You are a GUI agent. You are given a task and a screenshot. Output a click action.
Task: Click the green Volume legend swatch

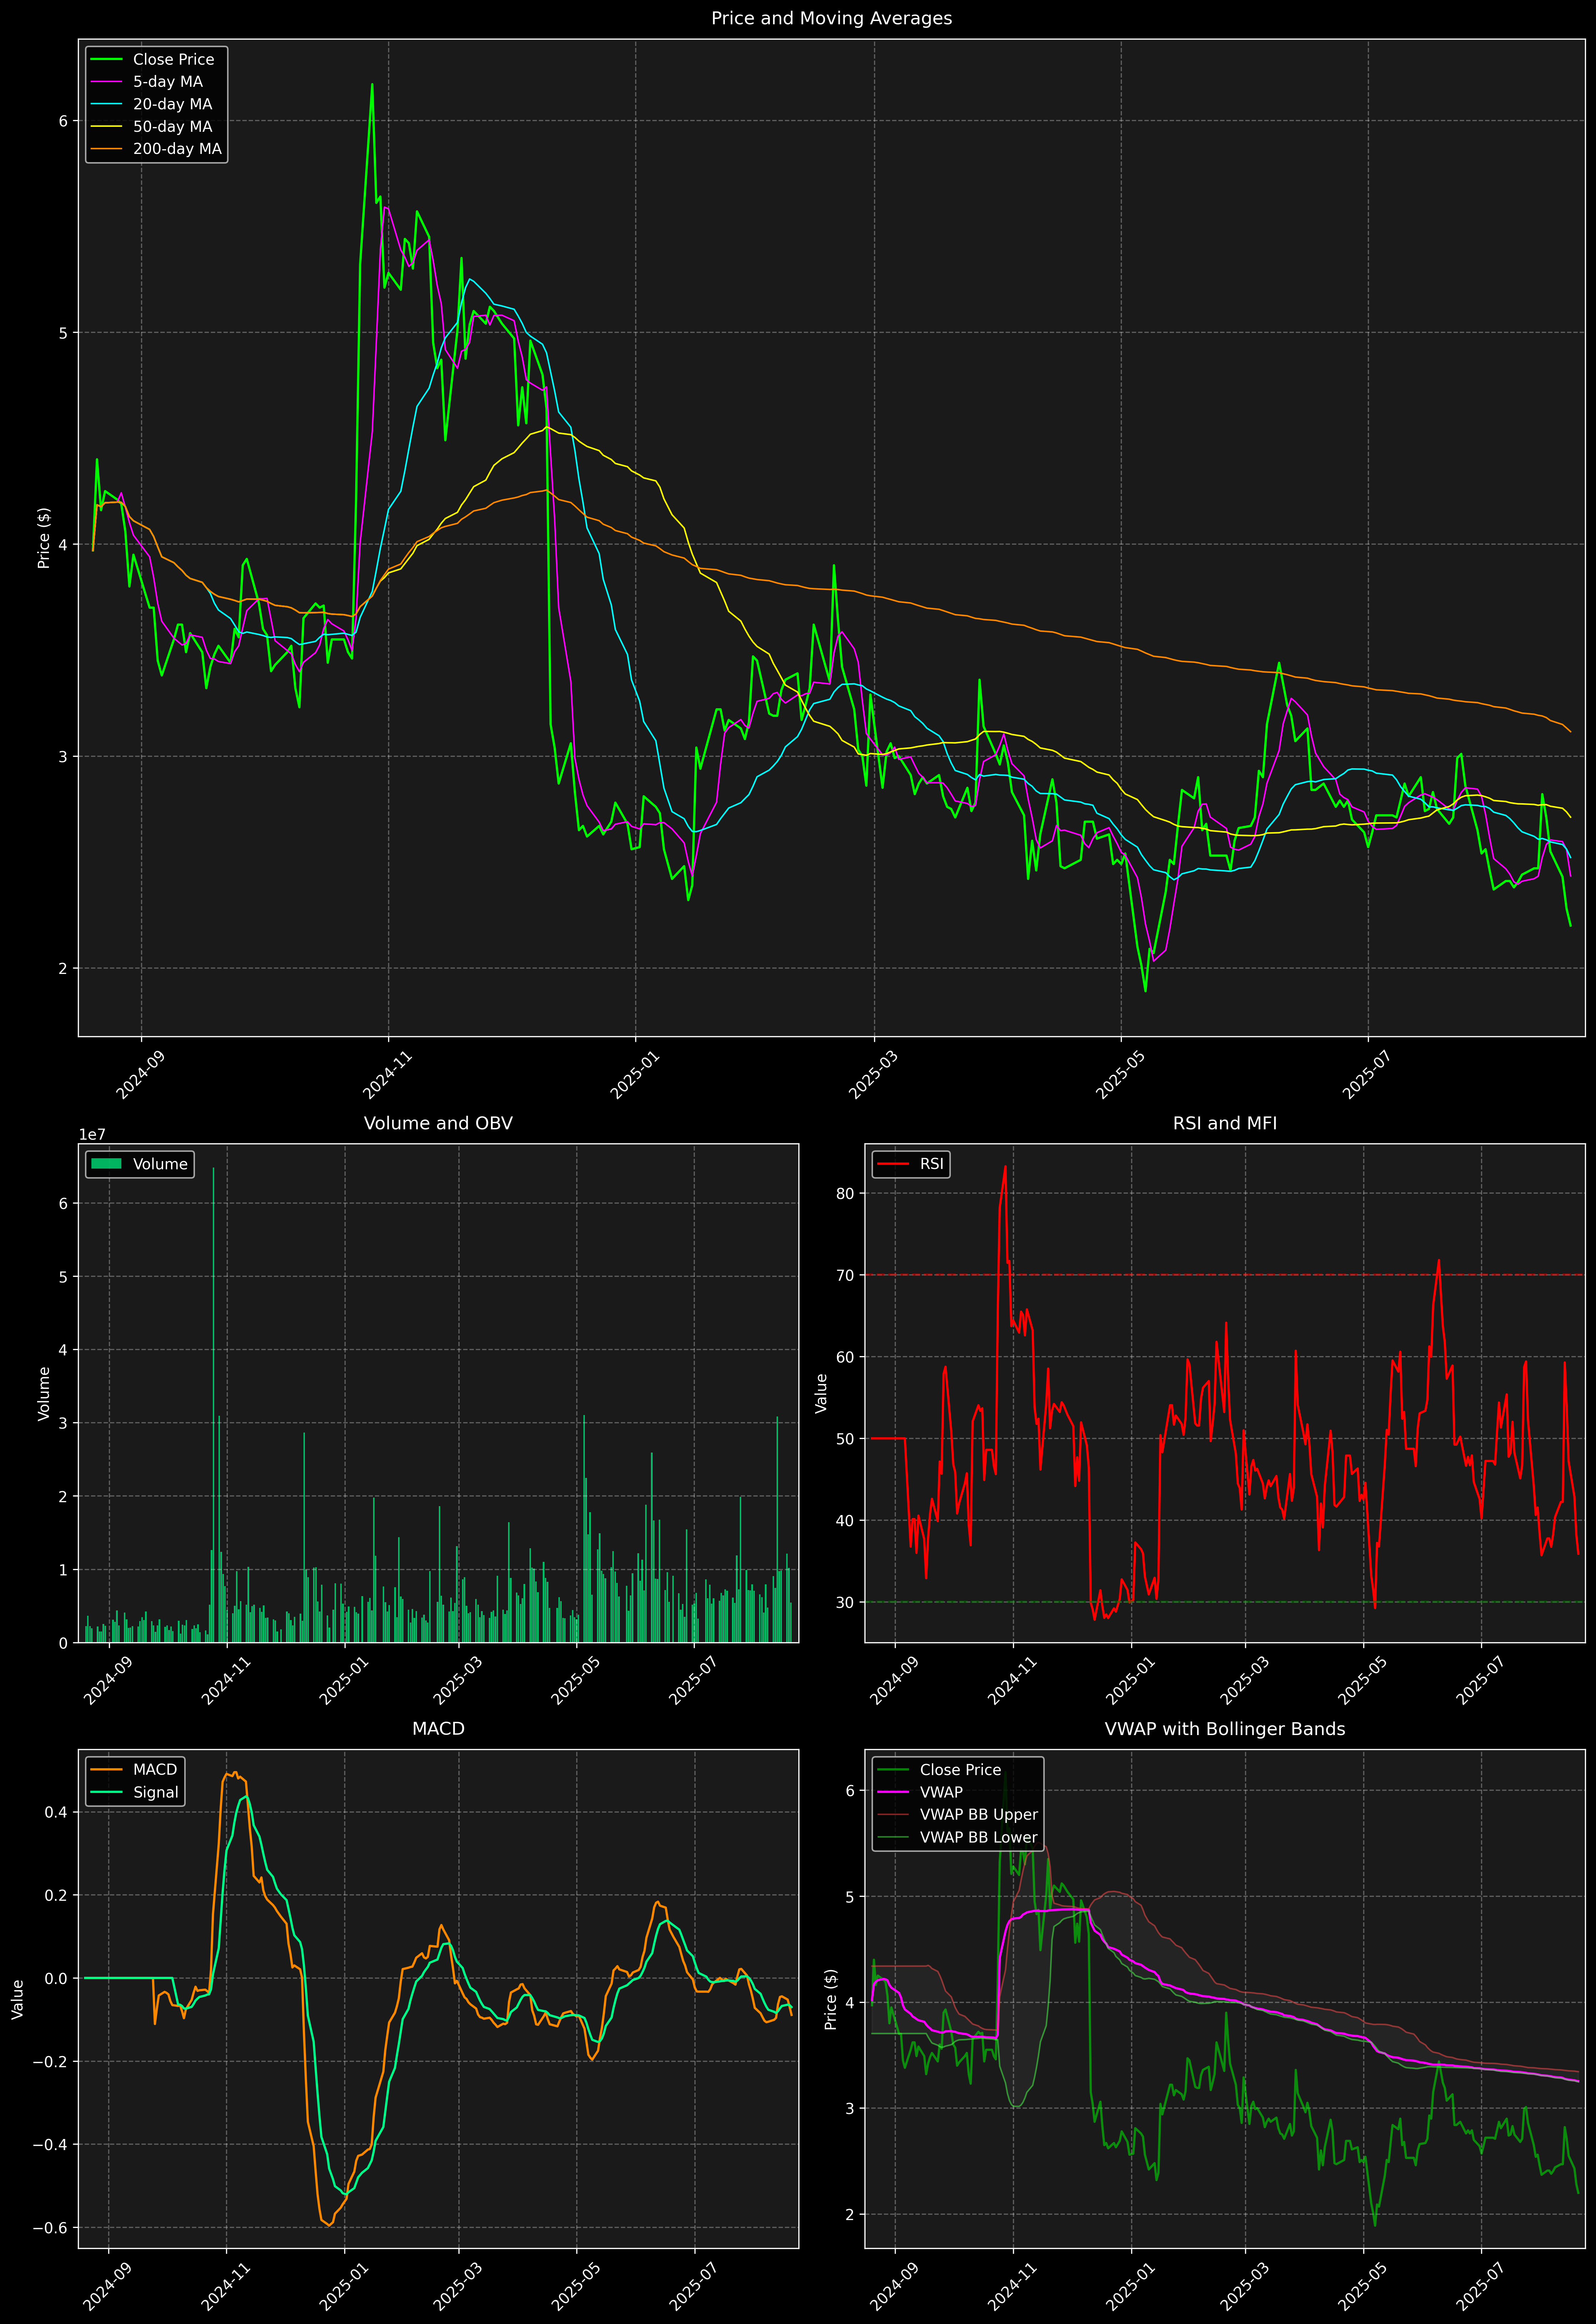[106, 1164]
